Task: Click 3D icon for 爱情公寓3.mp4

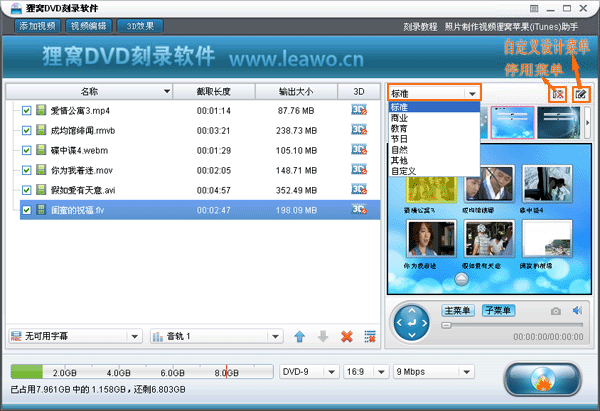Action: point(359,110)
